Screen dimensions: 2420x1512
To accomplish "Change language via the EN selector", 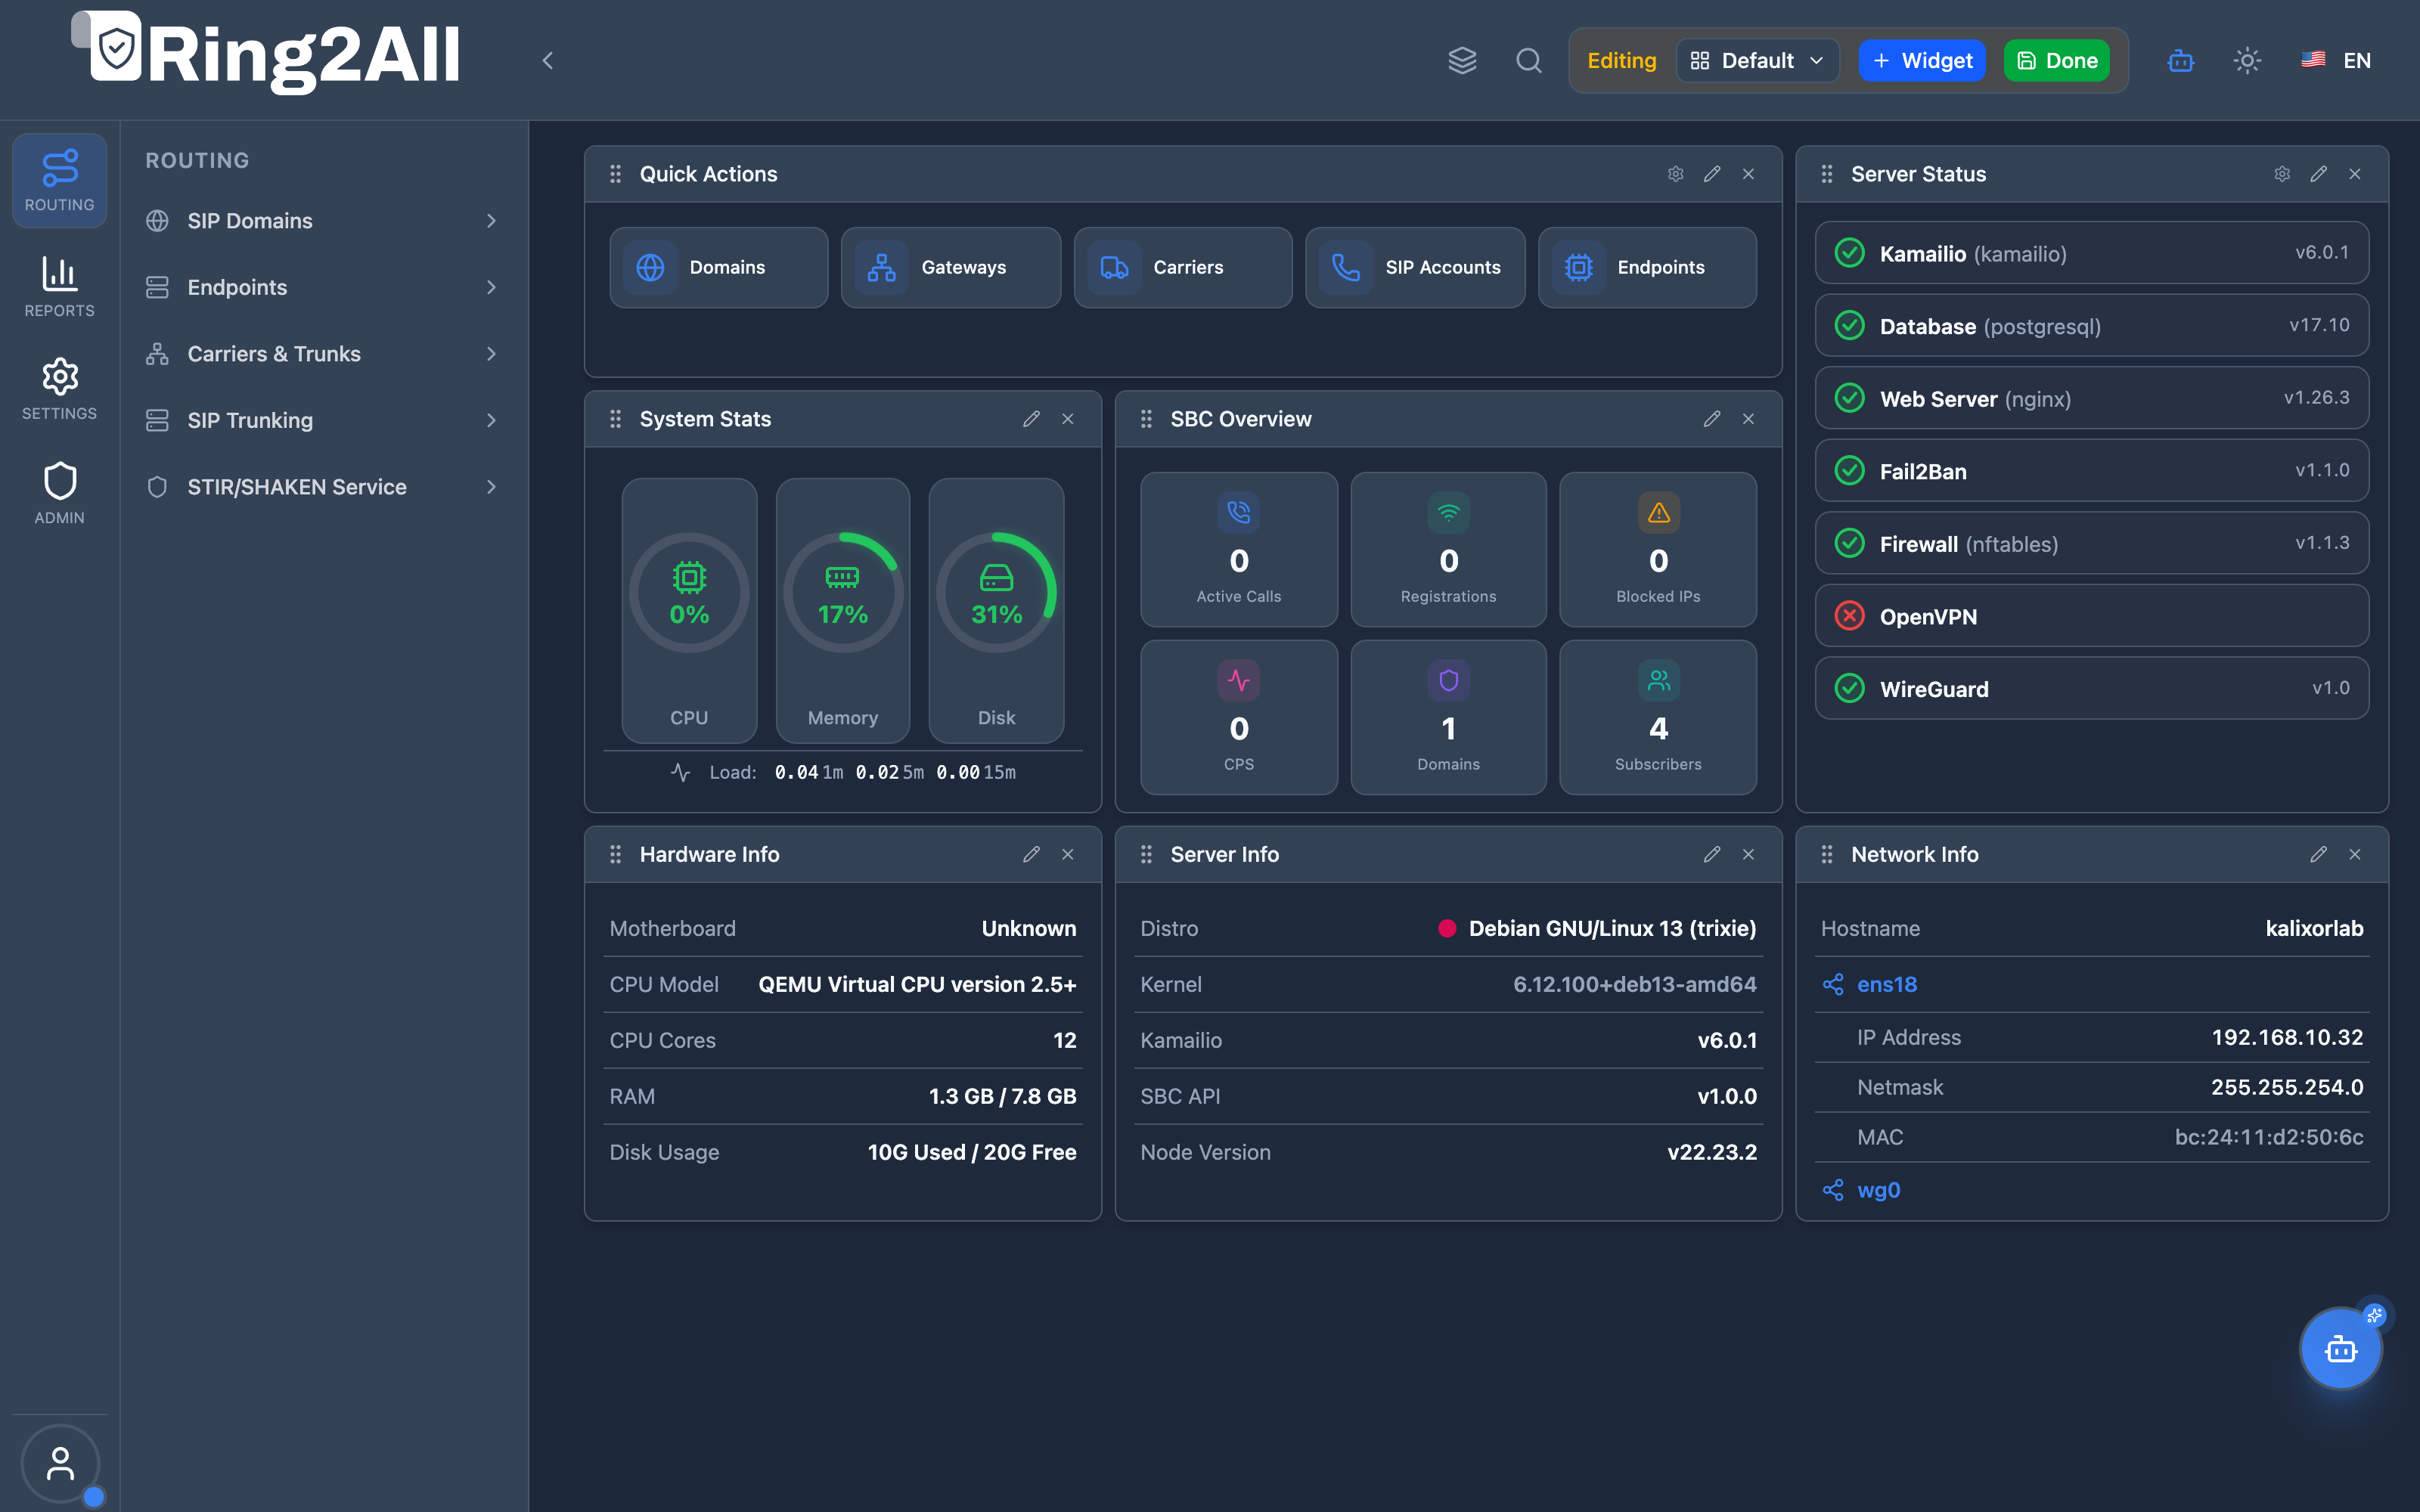I will [x=2336, y=60].
